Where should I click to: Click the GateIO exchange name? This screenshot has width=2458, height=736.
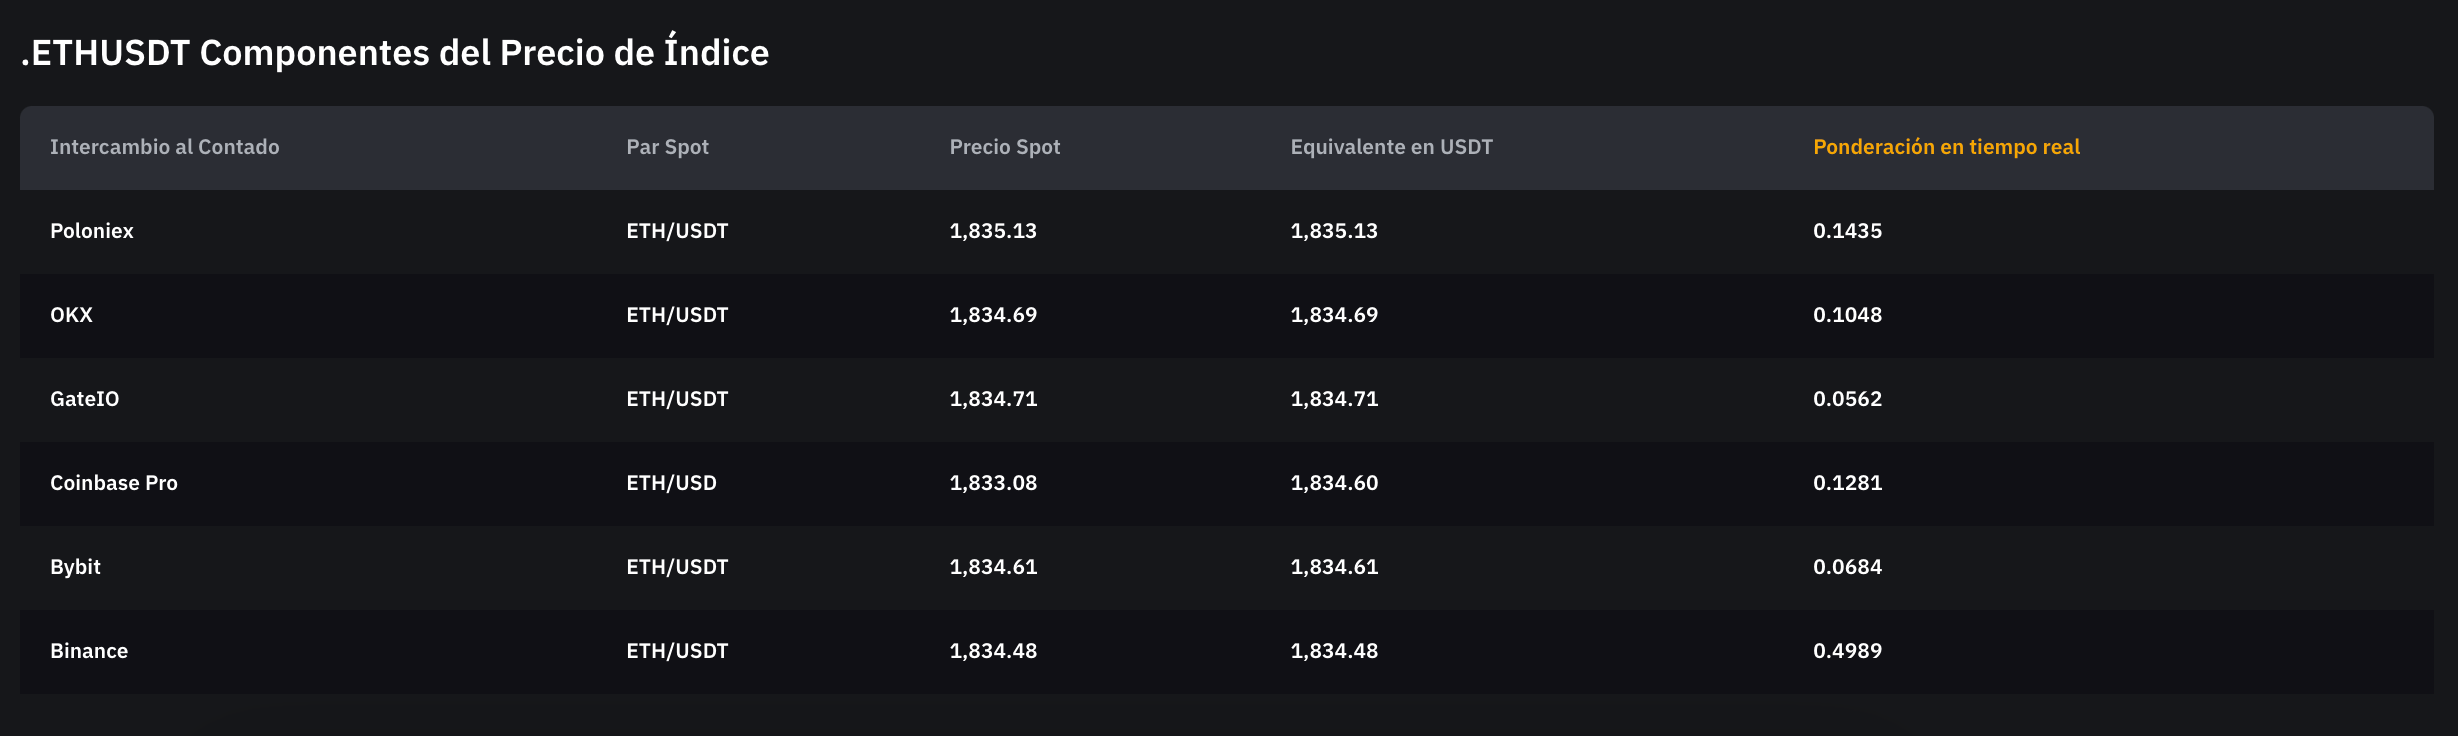pos(85,399)
